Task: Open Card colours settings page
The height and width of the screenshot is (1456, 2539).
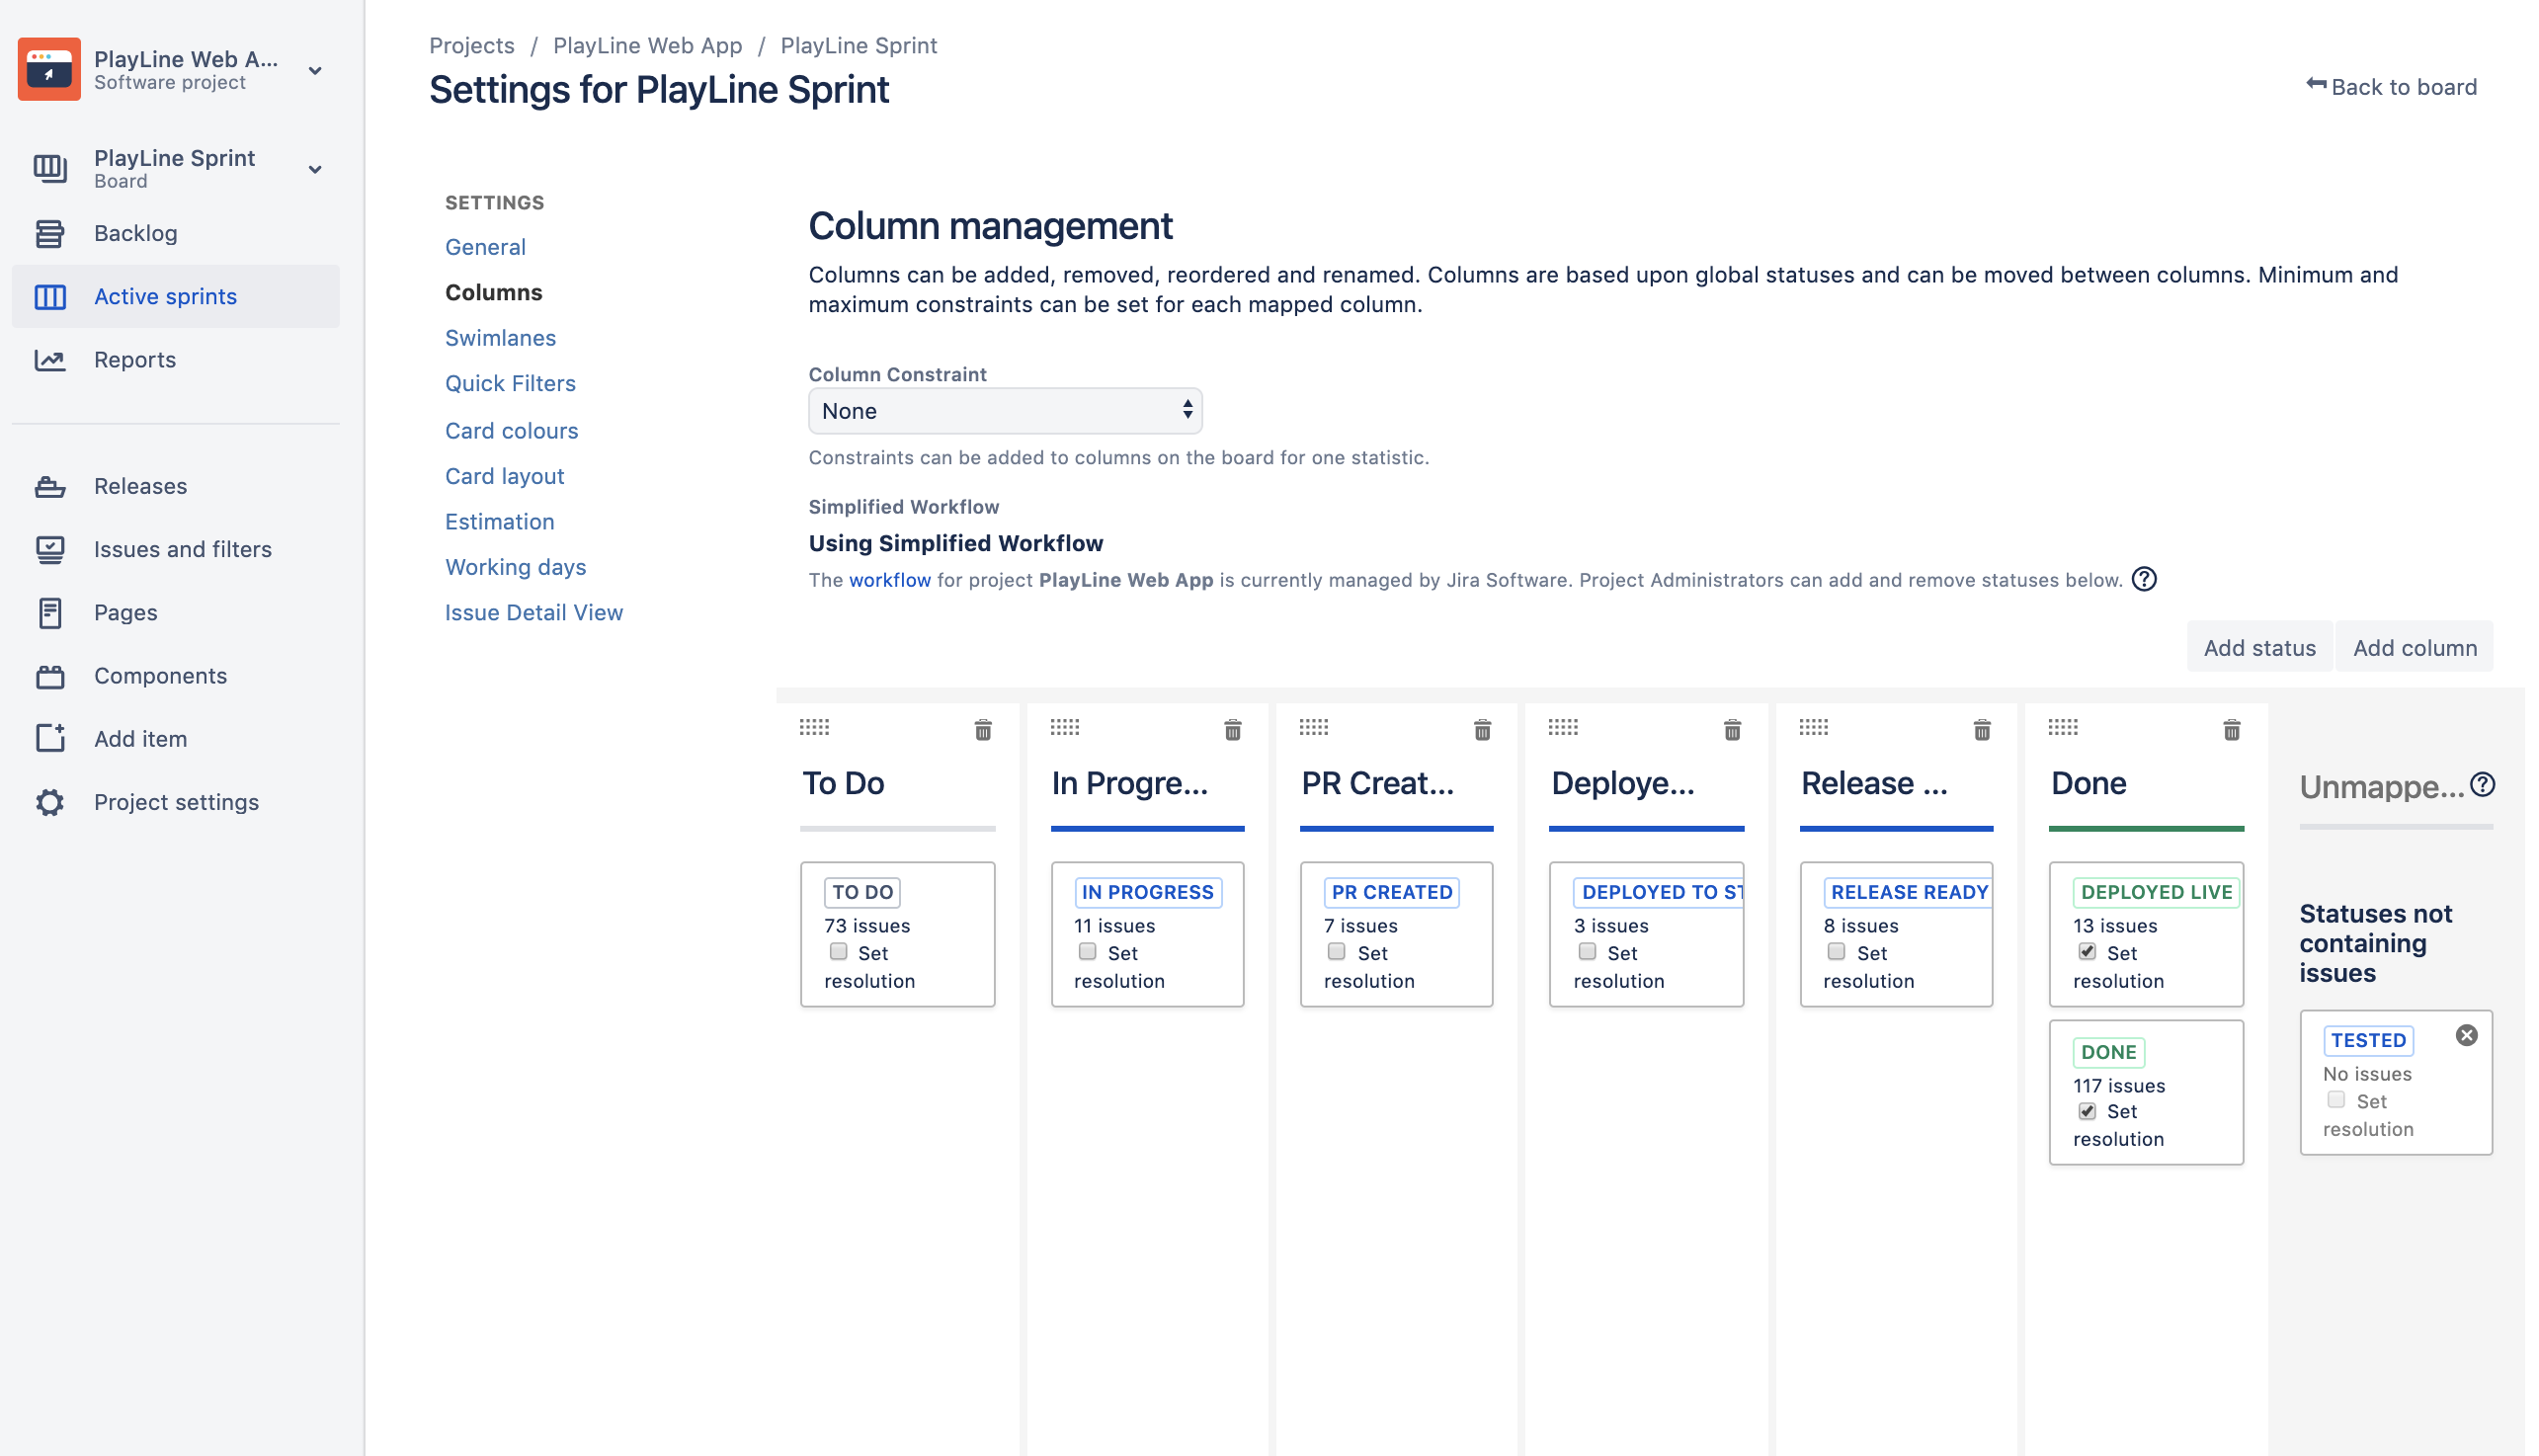Action: pos(511,431)
